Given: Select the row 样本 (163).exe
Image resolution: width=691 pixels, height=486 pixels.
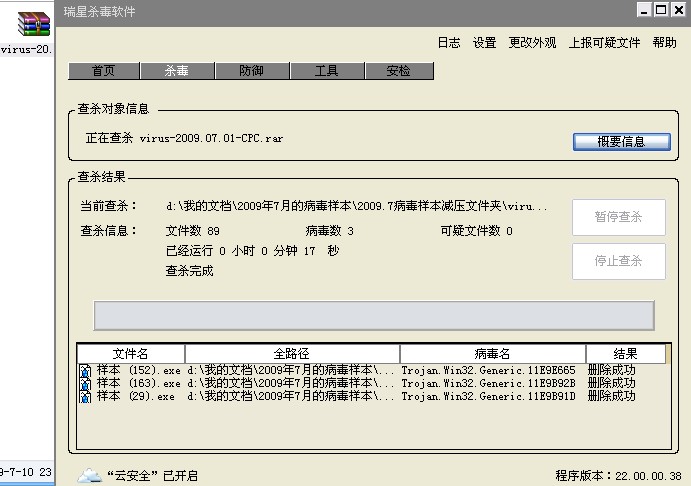Looking at the screenshot, I should (374, 383).
